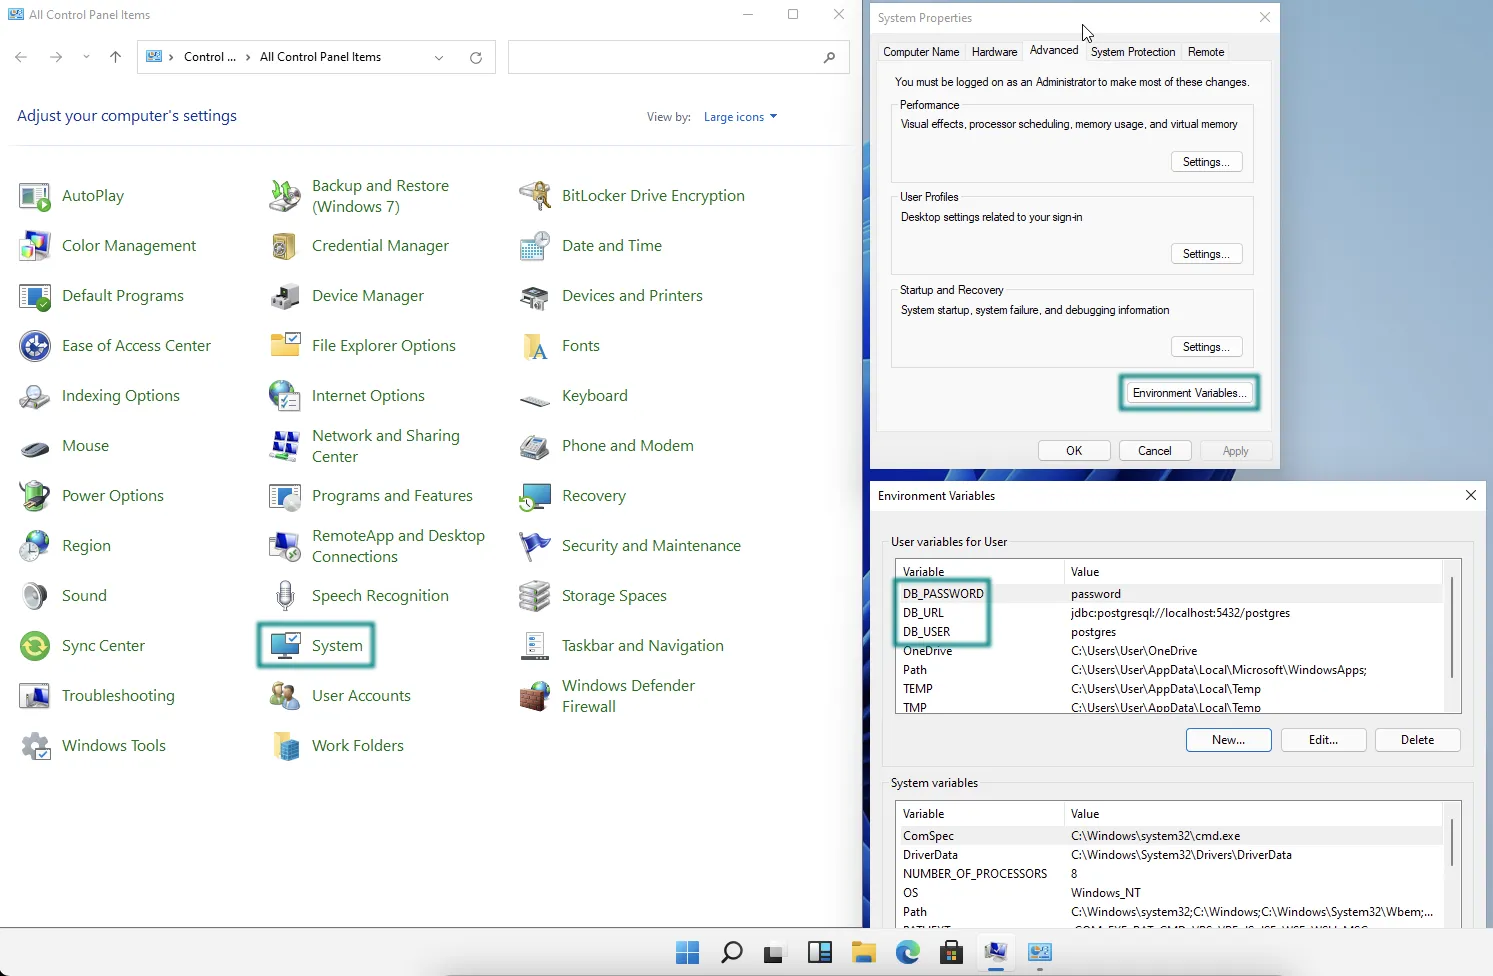Open BitLocker Drive Encryption
Screen dimensions: 1493x976
(x=653, y=195)
